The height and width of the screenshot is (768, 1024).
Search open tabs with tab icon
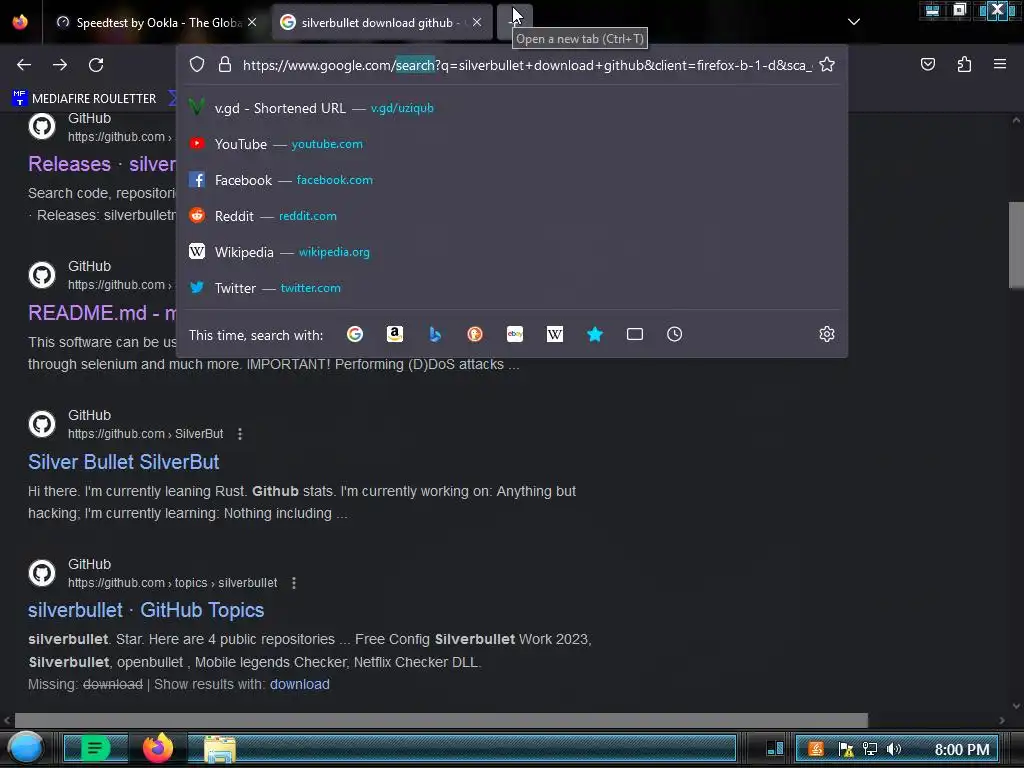(x=635, y=334)
